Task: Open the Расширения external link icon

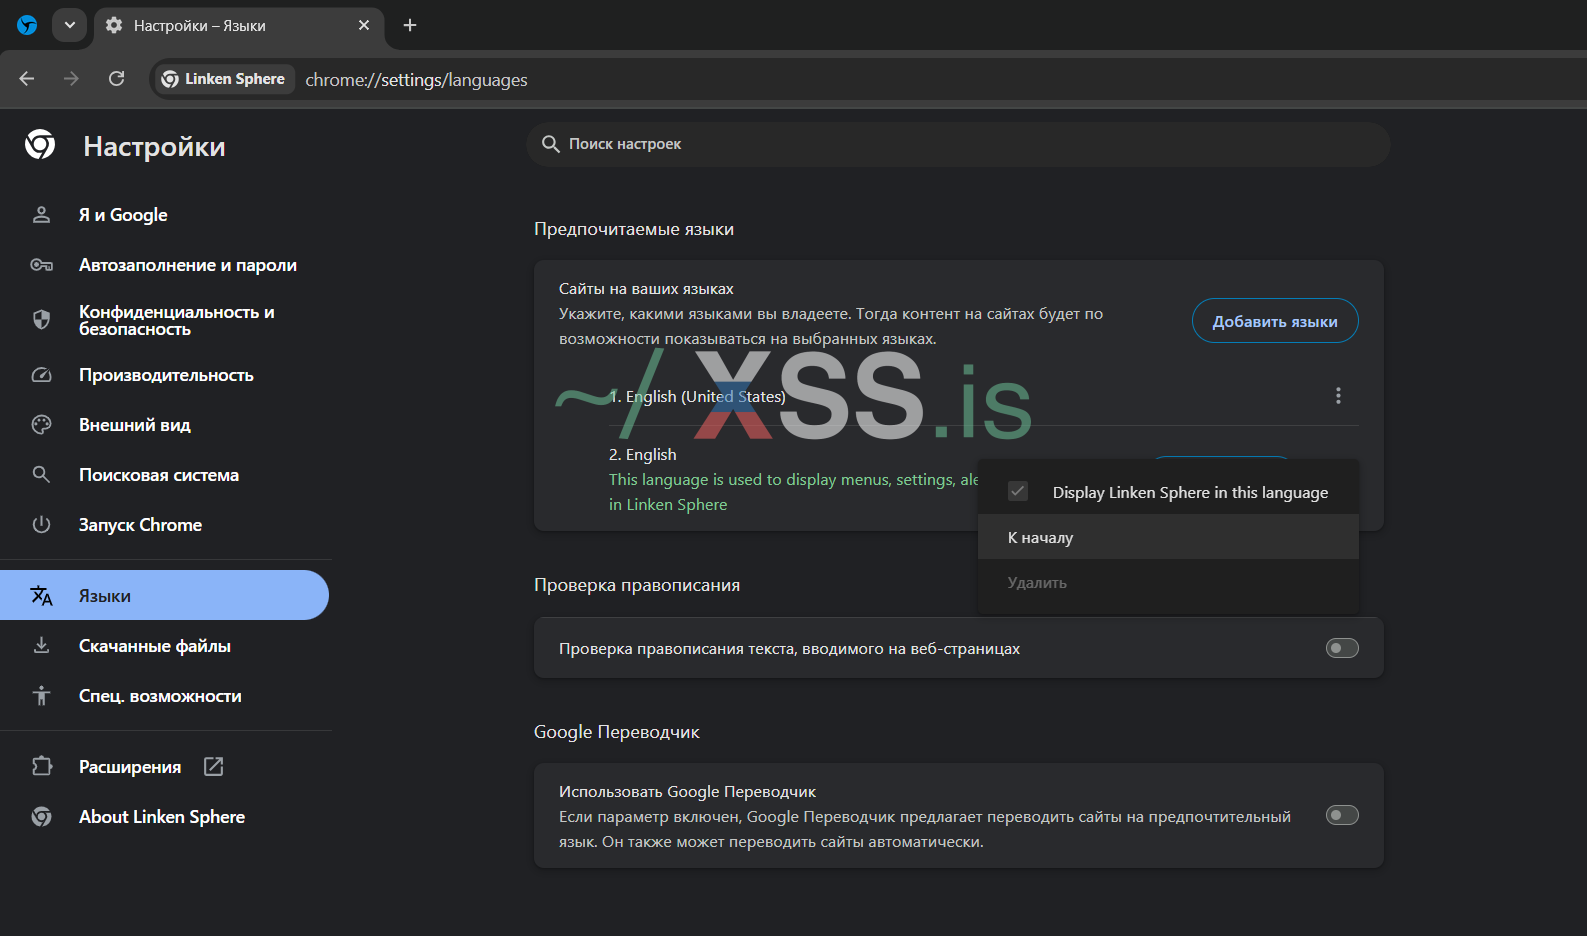Action: coord(213,767)
